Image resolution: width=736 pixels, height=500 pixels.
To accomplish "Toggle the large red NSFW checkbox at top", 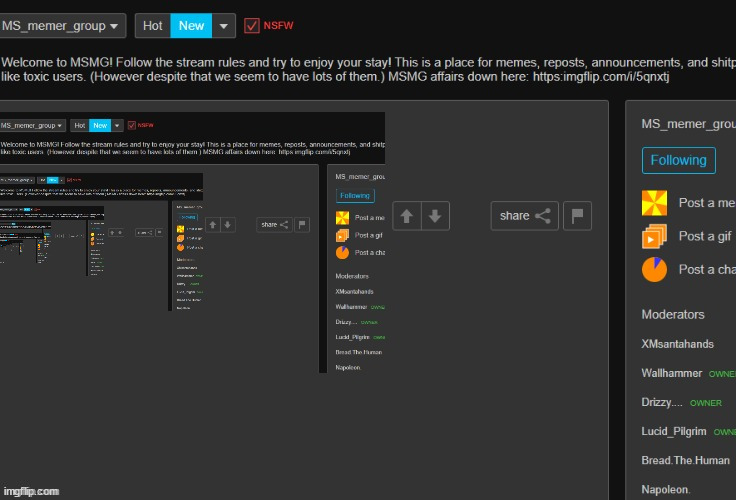I will tap(252, 25).
